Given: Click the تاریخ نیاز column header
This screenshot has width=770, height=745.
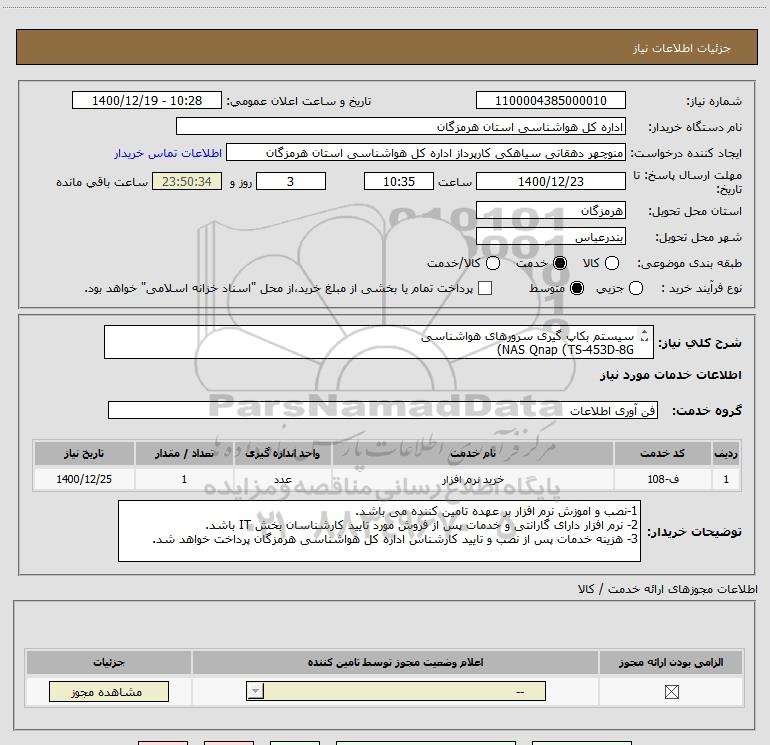Looking at the screenshot, I should 84,453.
